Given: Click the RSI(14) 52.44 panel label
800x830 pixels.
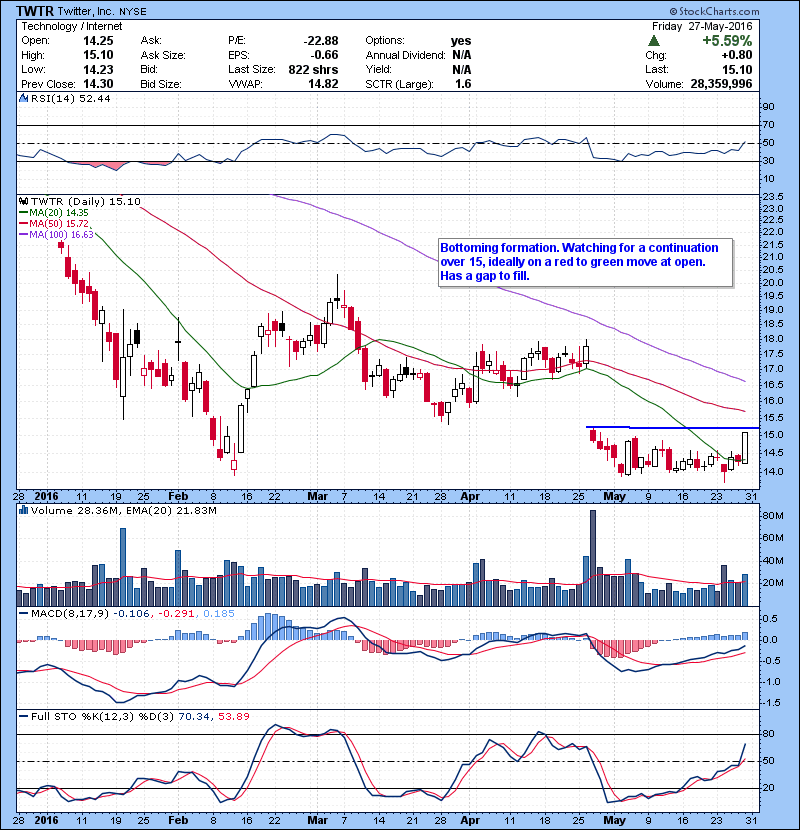Looking at the screenshot, I should tap(70, 98).
